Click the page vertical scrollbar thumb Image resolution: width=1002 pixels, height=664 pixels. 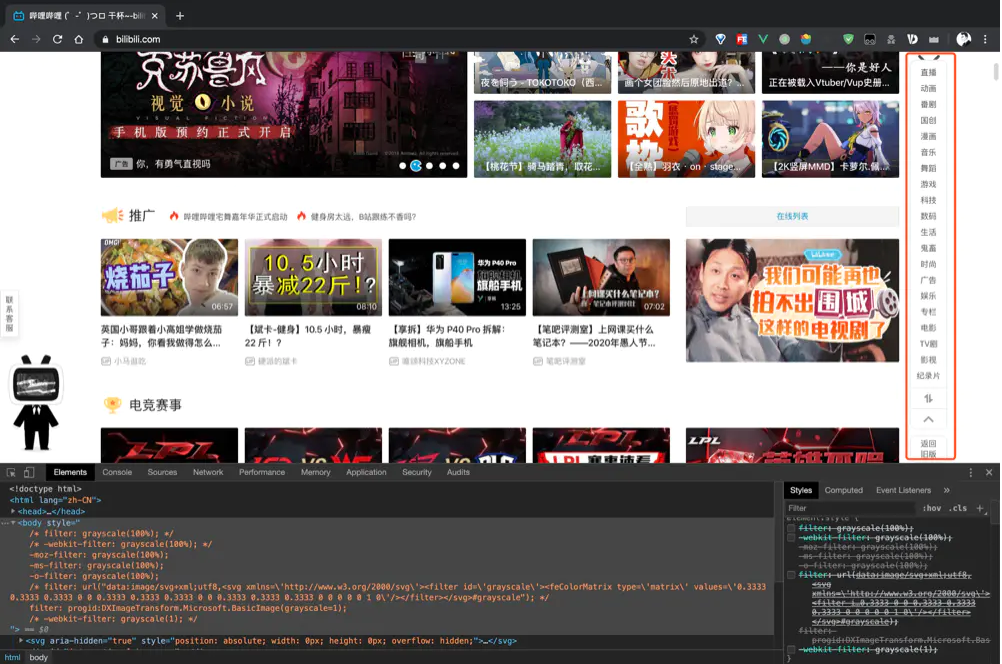click(x=996, y=72)
